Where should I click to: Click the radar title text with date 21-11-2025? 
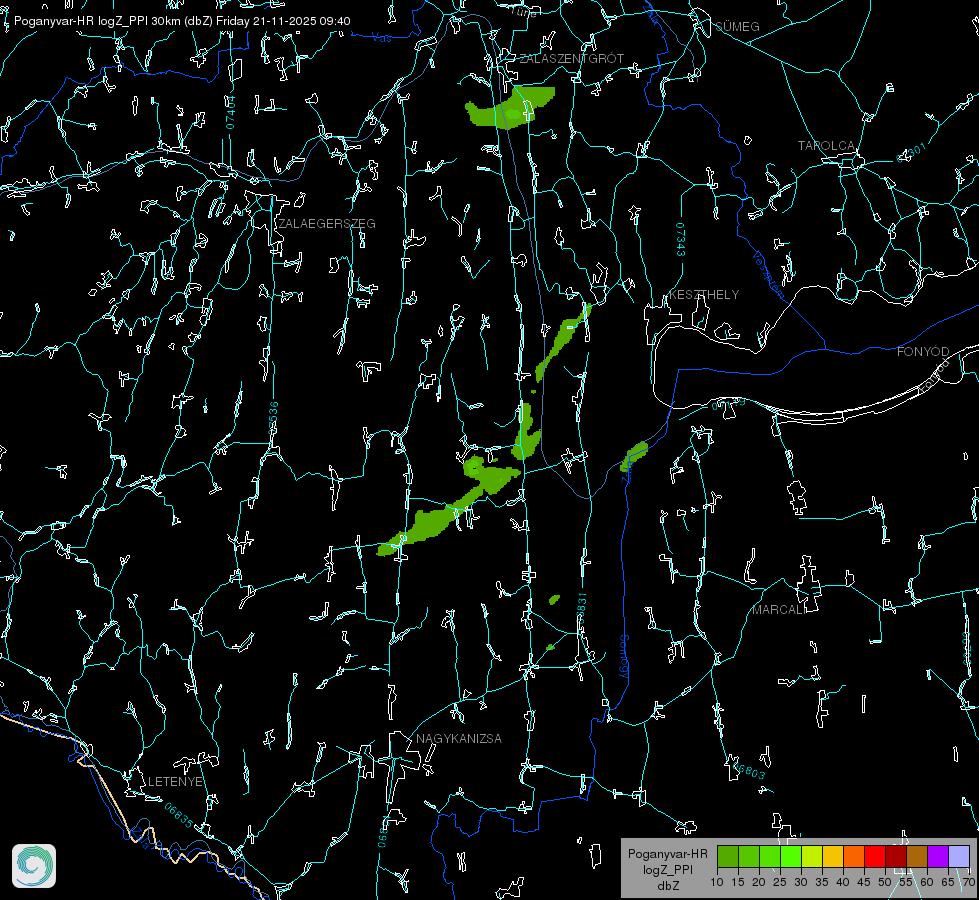182,21
